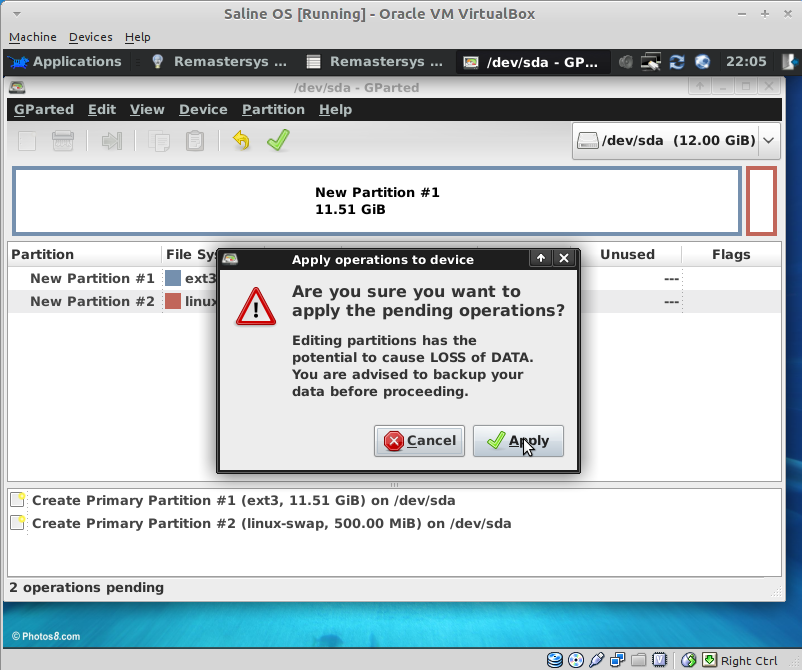
Task: Cancel applying the pending operations
Action: coord(419,440)
